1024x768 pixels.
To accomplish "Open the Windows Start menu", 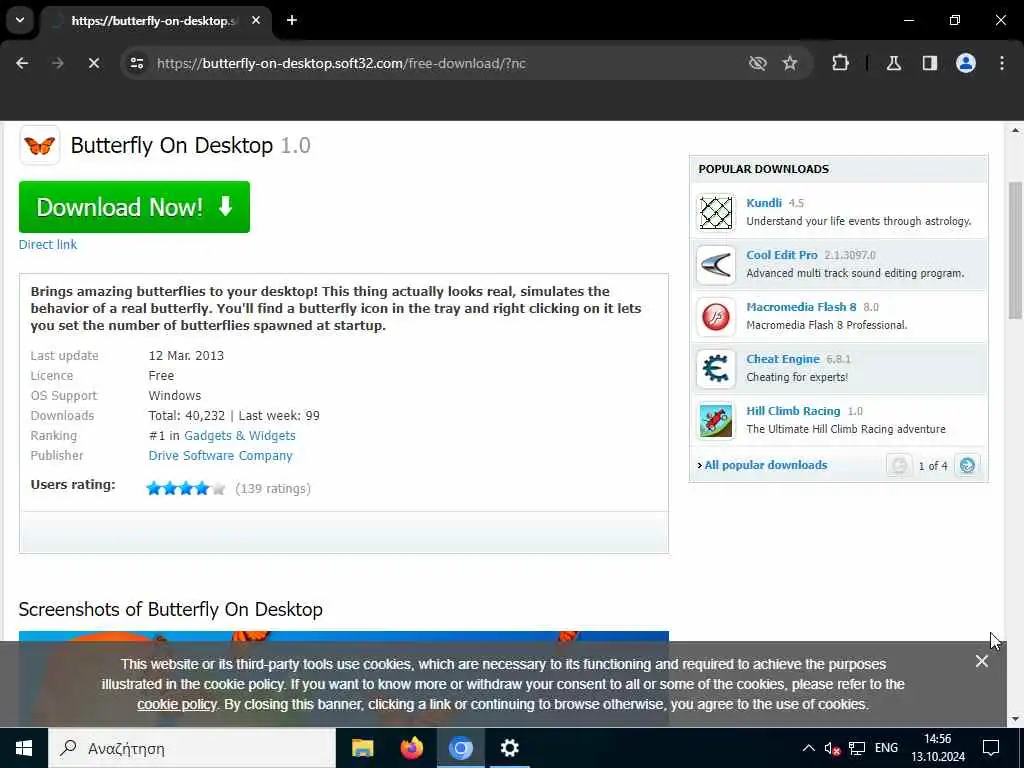I will tap(24, 748).
